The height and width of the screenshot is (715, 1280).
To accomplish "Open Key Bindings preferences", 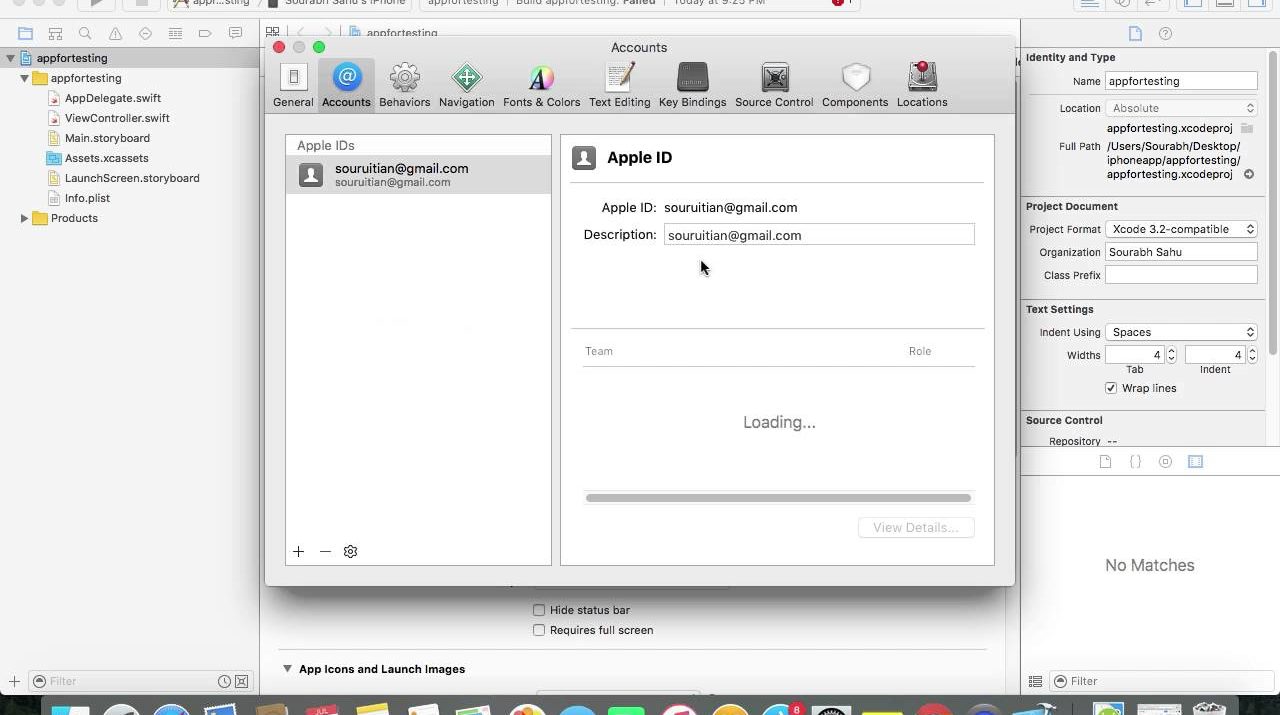I will point(692,85).
